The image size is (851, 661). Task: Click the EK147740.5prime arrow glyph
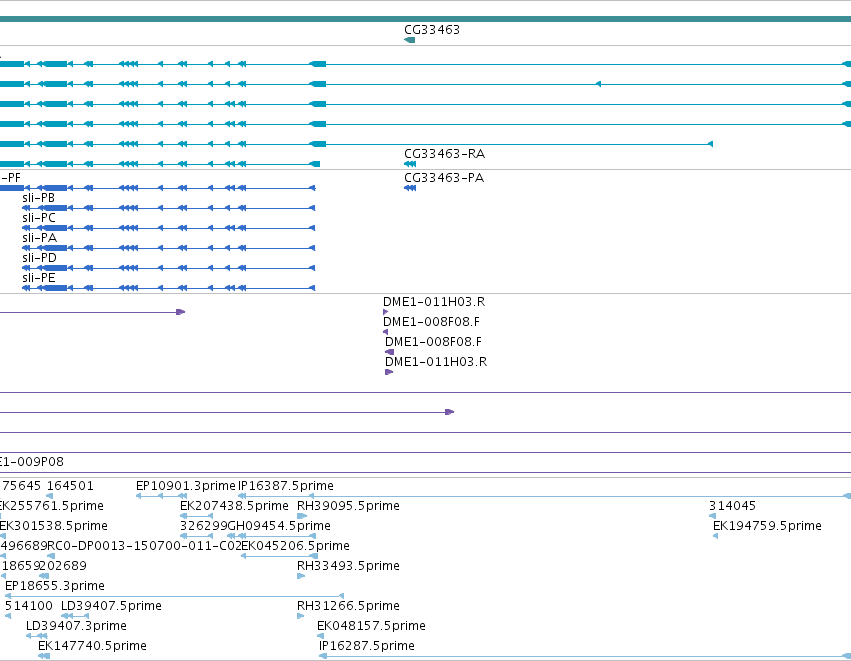click(x=44, y=656)
